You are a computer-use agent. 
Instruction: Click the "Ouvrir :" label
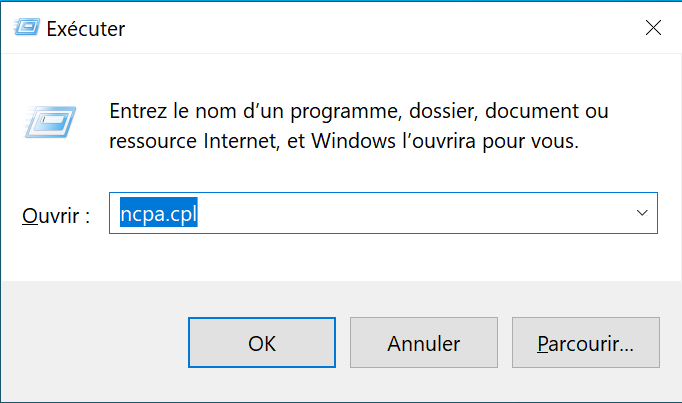56,215
